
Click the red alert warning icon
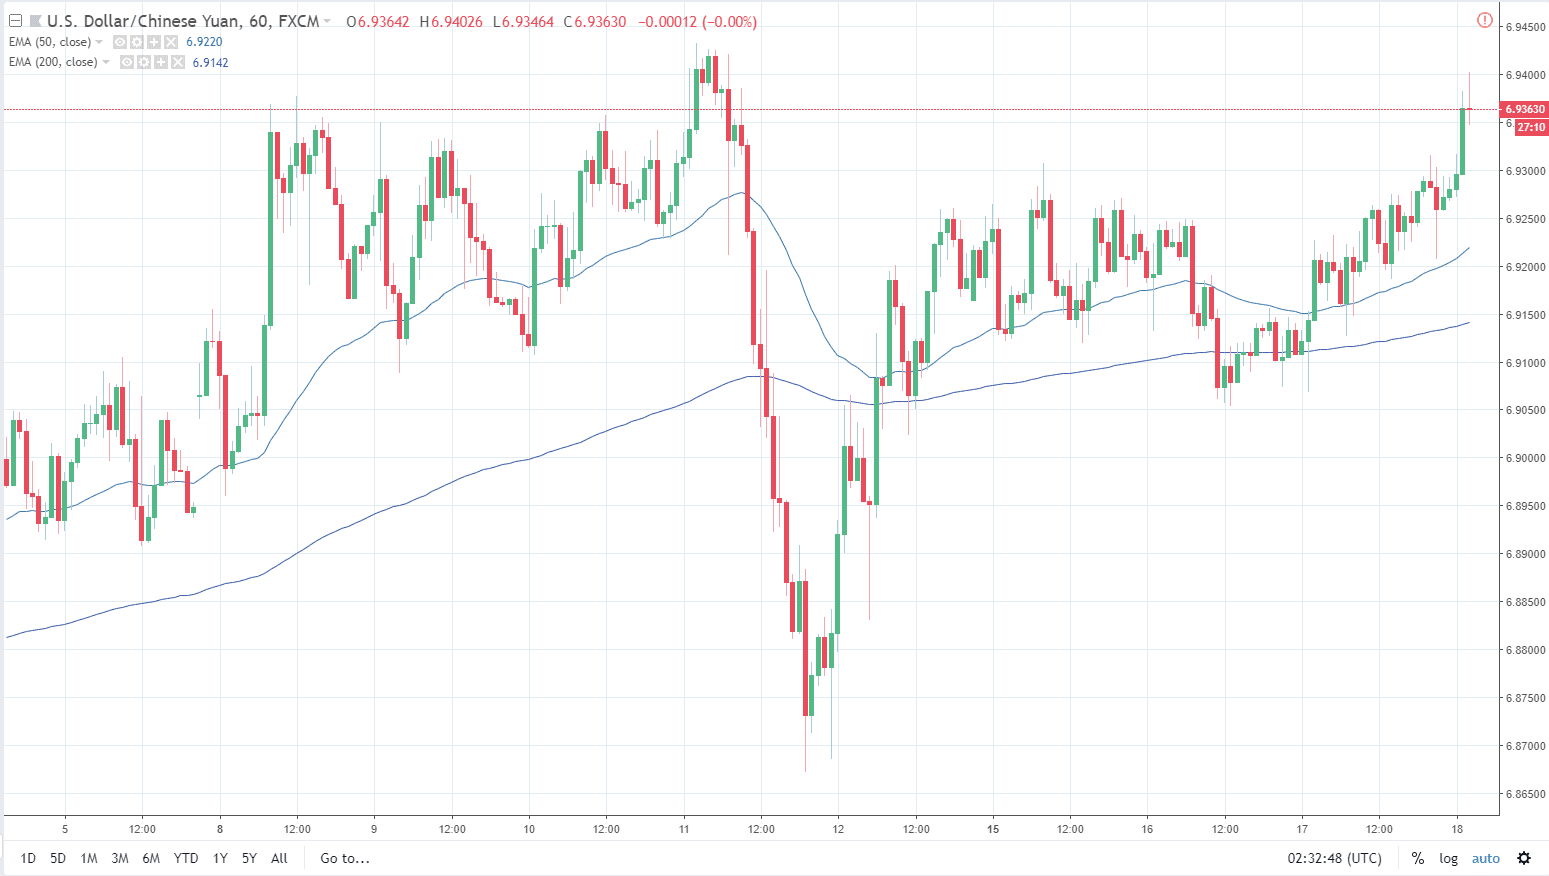click(x=1484, y=20)
